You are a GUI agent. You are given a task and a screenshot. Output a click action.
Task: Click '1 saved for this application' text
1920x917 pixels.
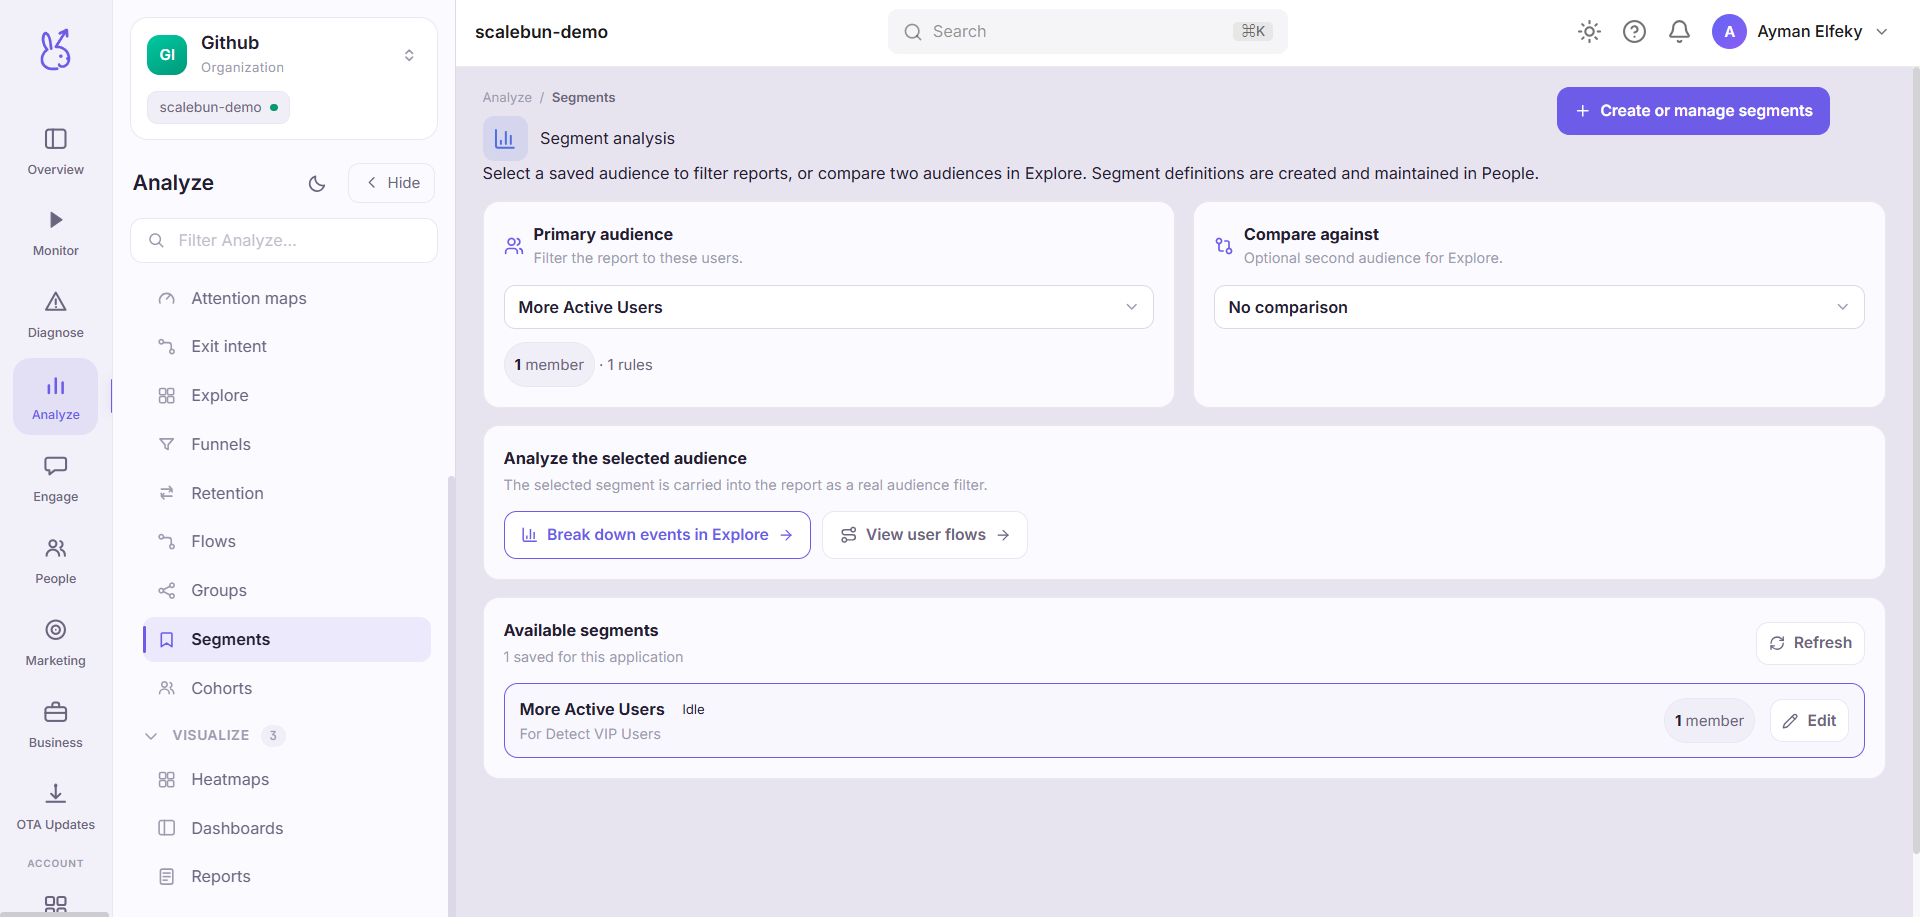[593, 657]
